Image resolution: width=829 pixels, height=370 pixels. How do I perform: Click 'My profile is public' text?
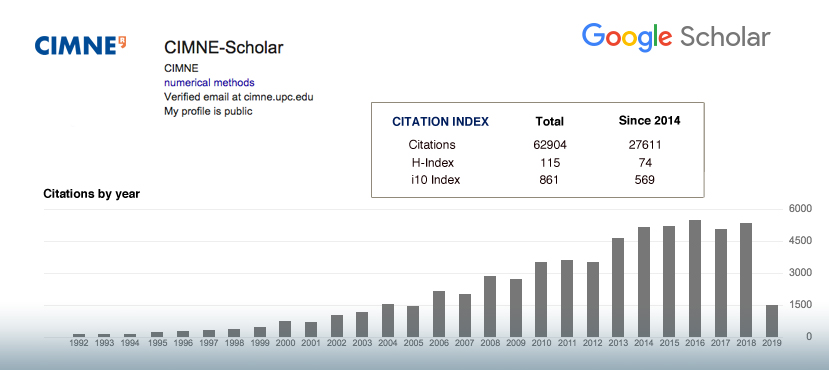[x=208, y=112]
